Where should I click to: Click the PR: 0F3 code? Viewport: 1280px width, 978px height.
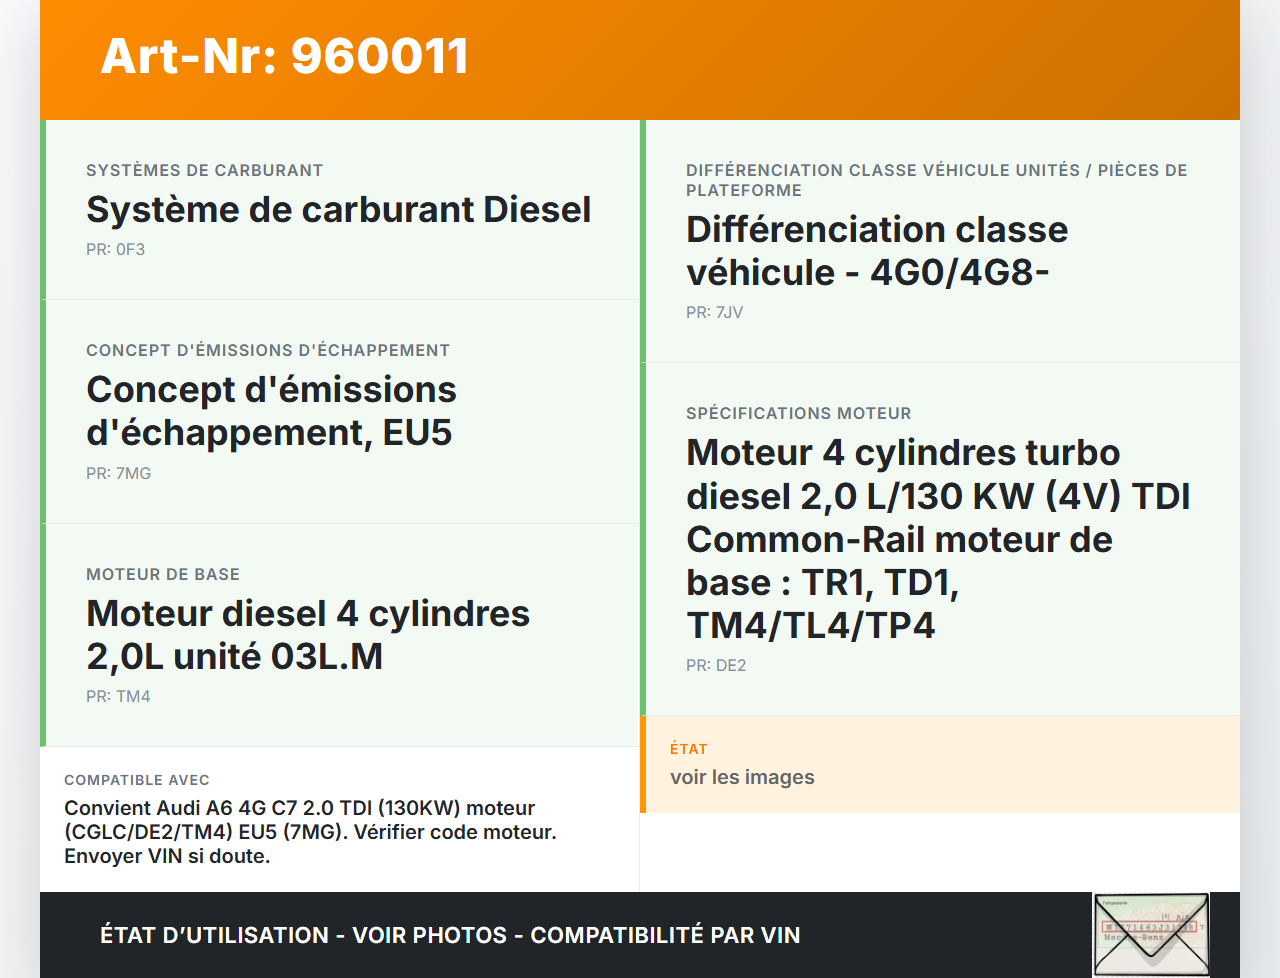115,250
